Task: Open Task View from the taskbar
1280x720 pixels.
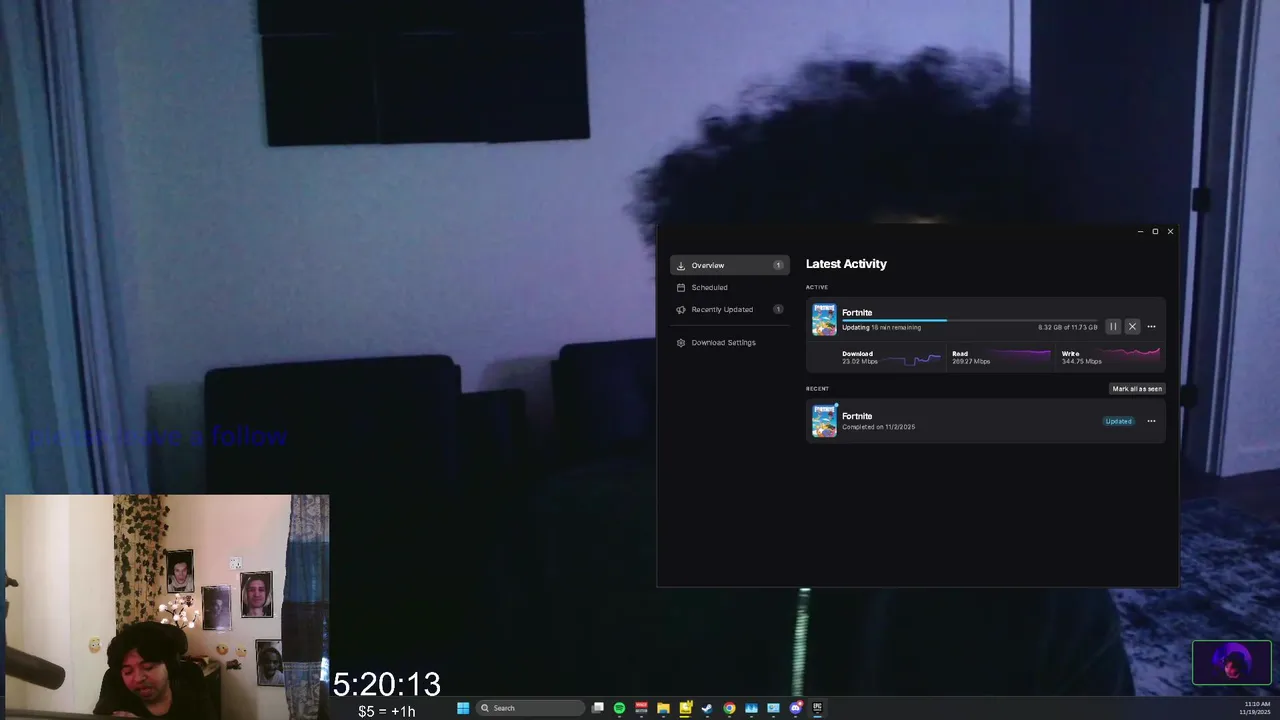Action: pos(598,708)
